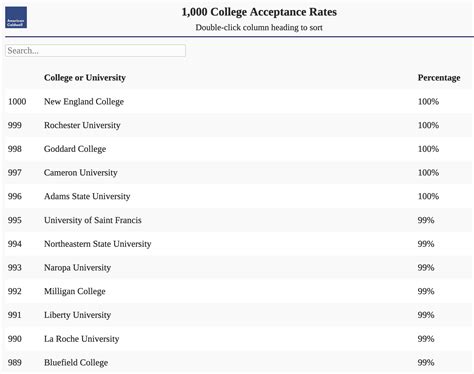Click the 100% value for New England College
Image resolution: width=474 pixels, height=374 pixels.
point(428,101)
